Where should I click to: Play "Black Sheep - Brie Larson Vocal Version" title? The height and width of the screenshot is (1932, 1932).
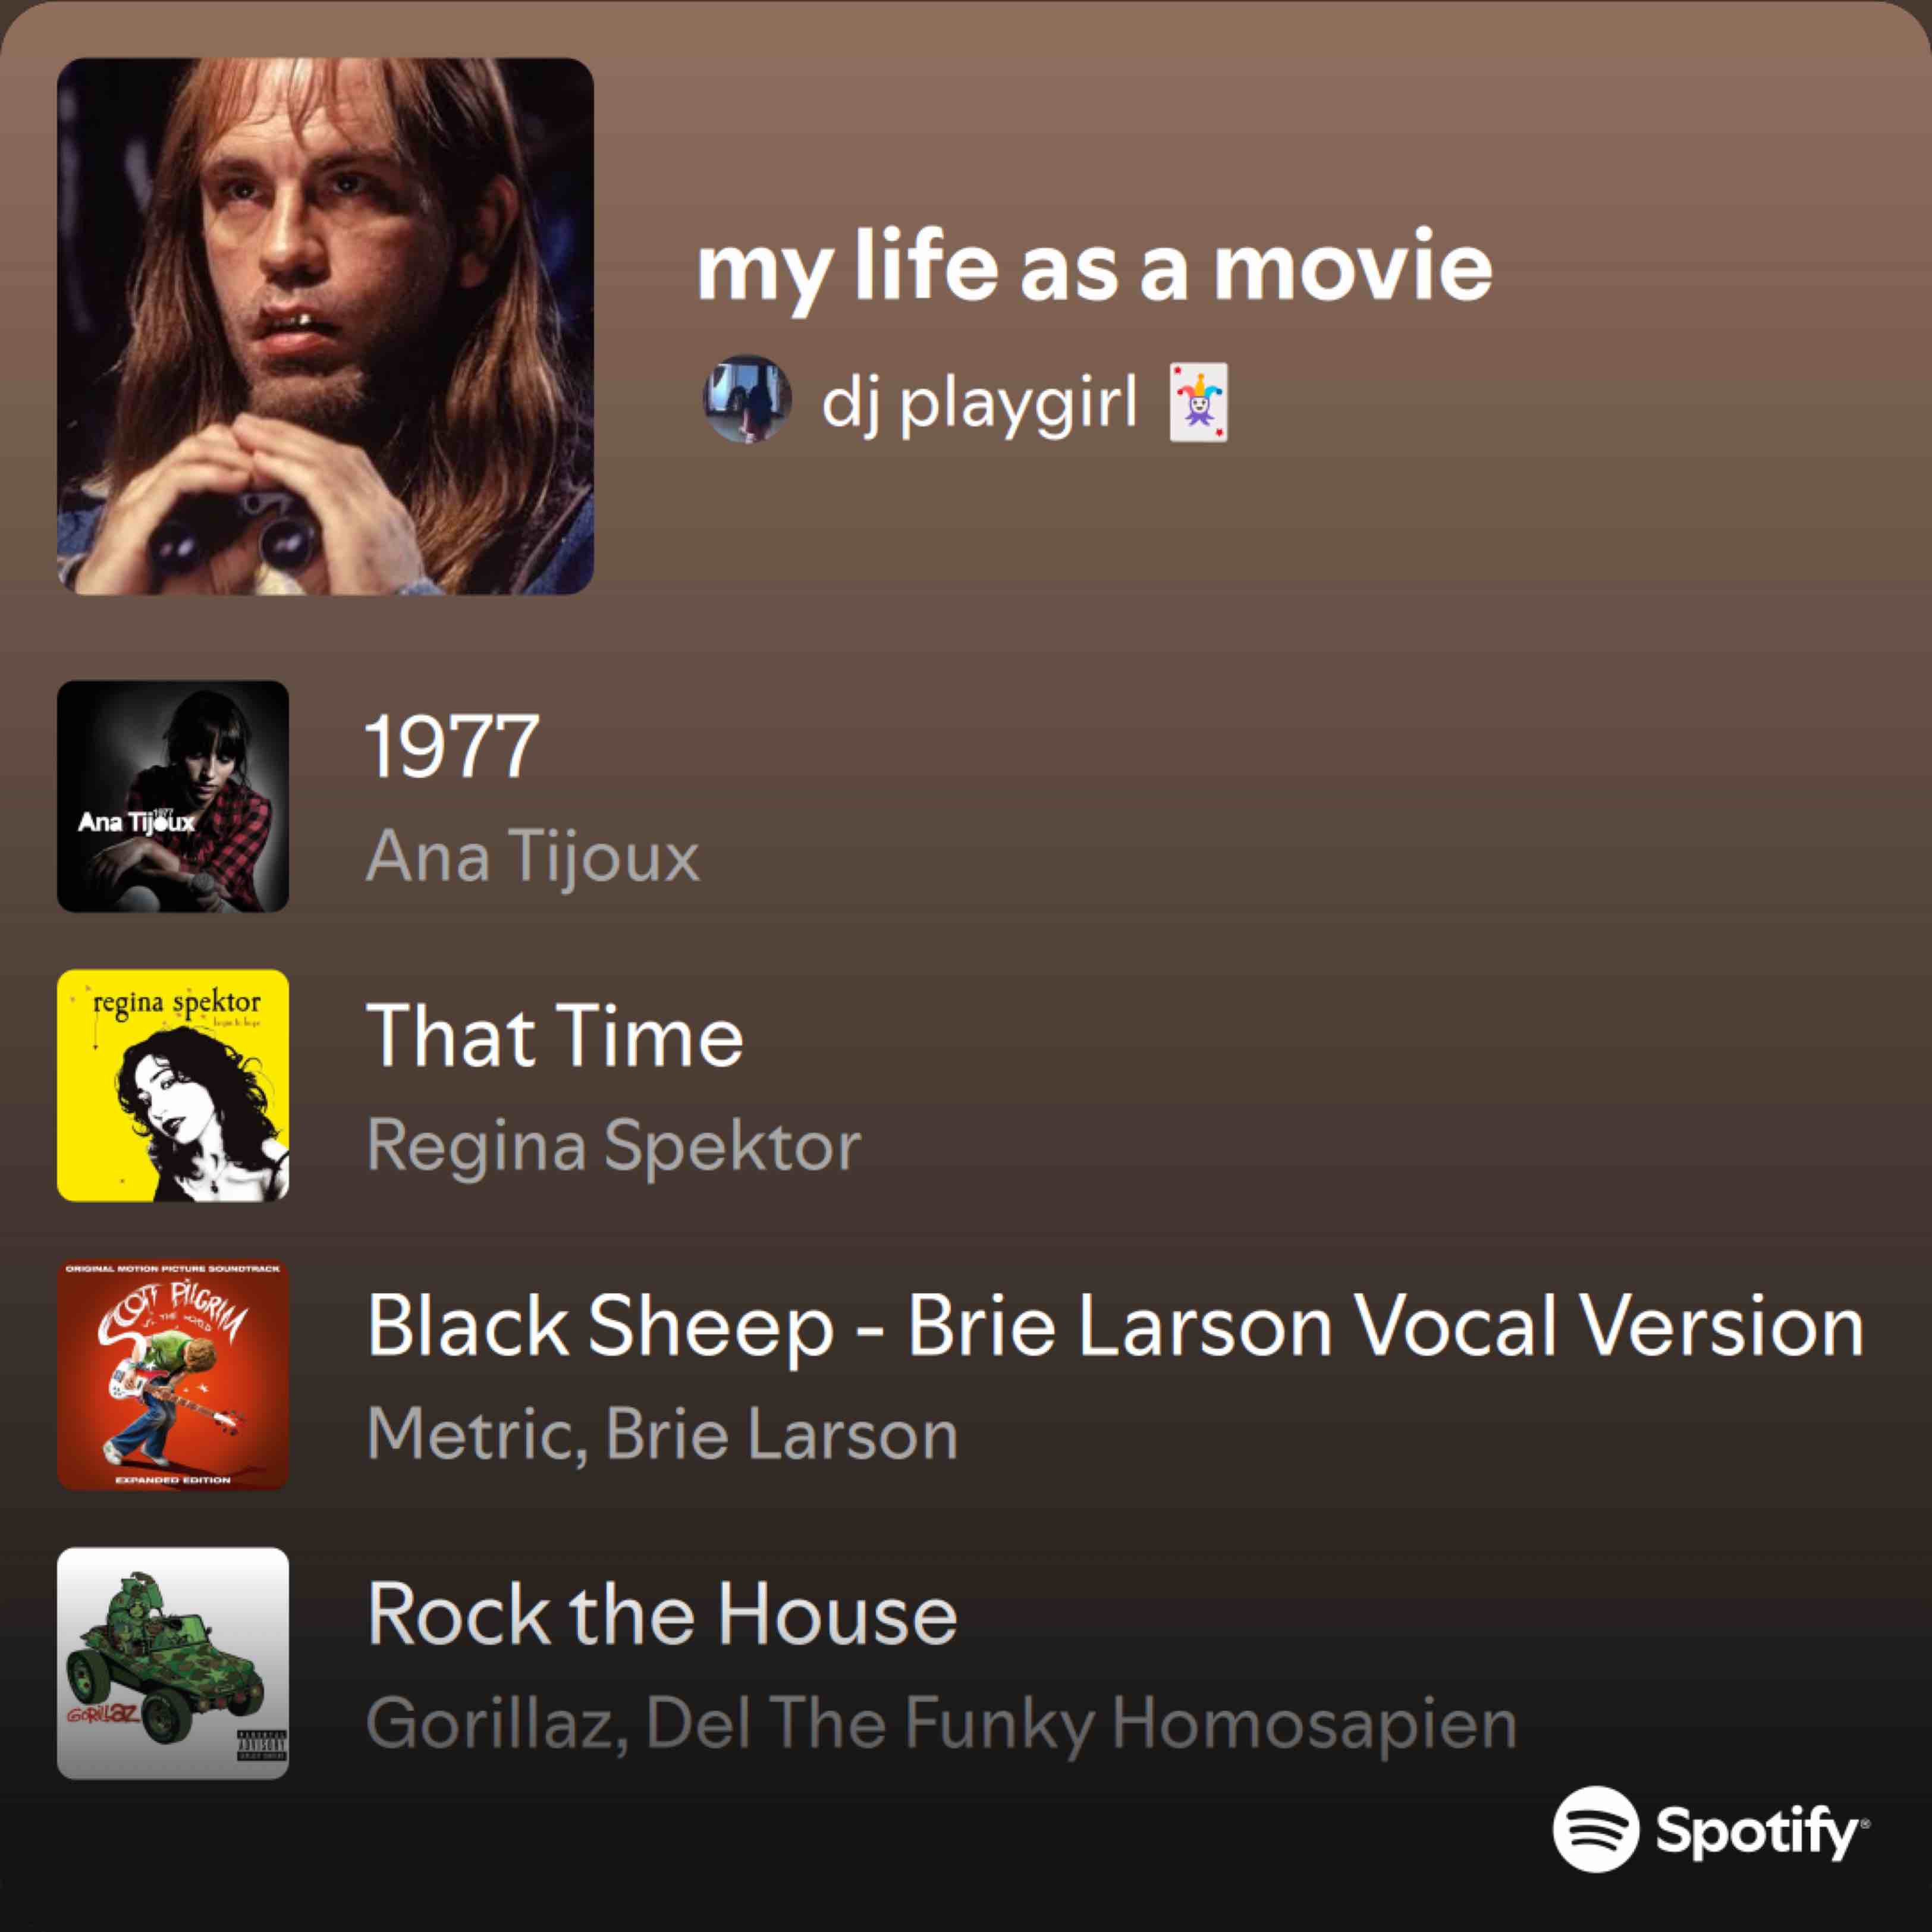(x=1115, y=1326)
